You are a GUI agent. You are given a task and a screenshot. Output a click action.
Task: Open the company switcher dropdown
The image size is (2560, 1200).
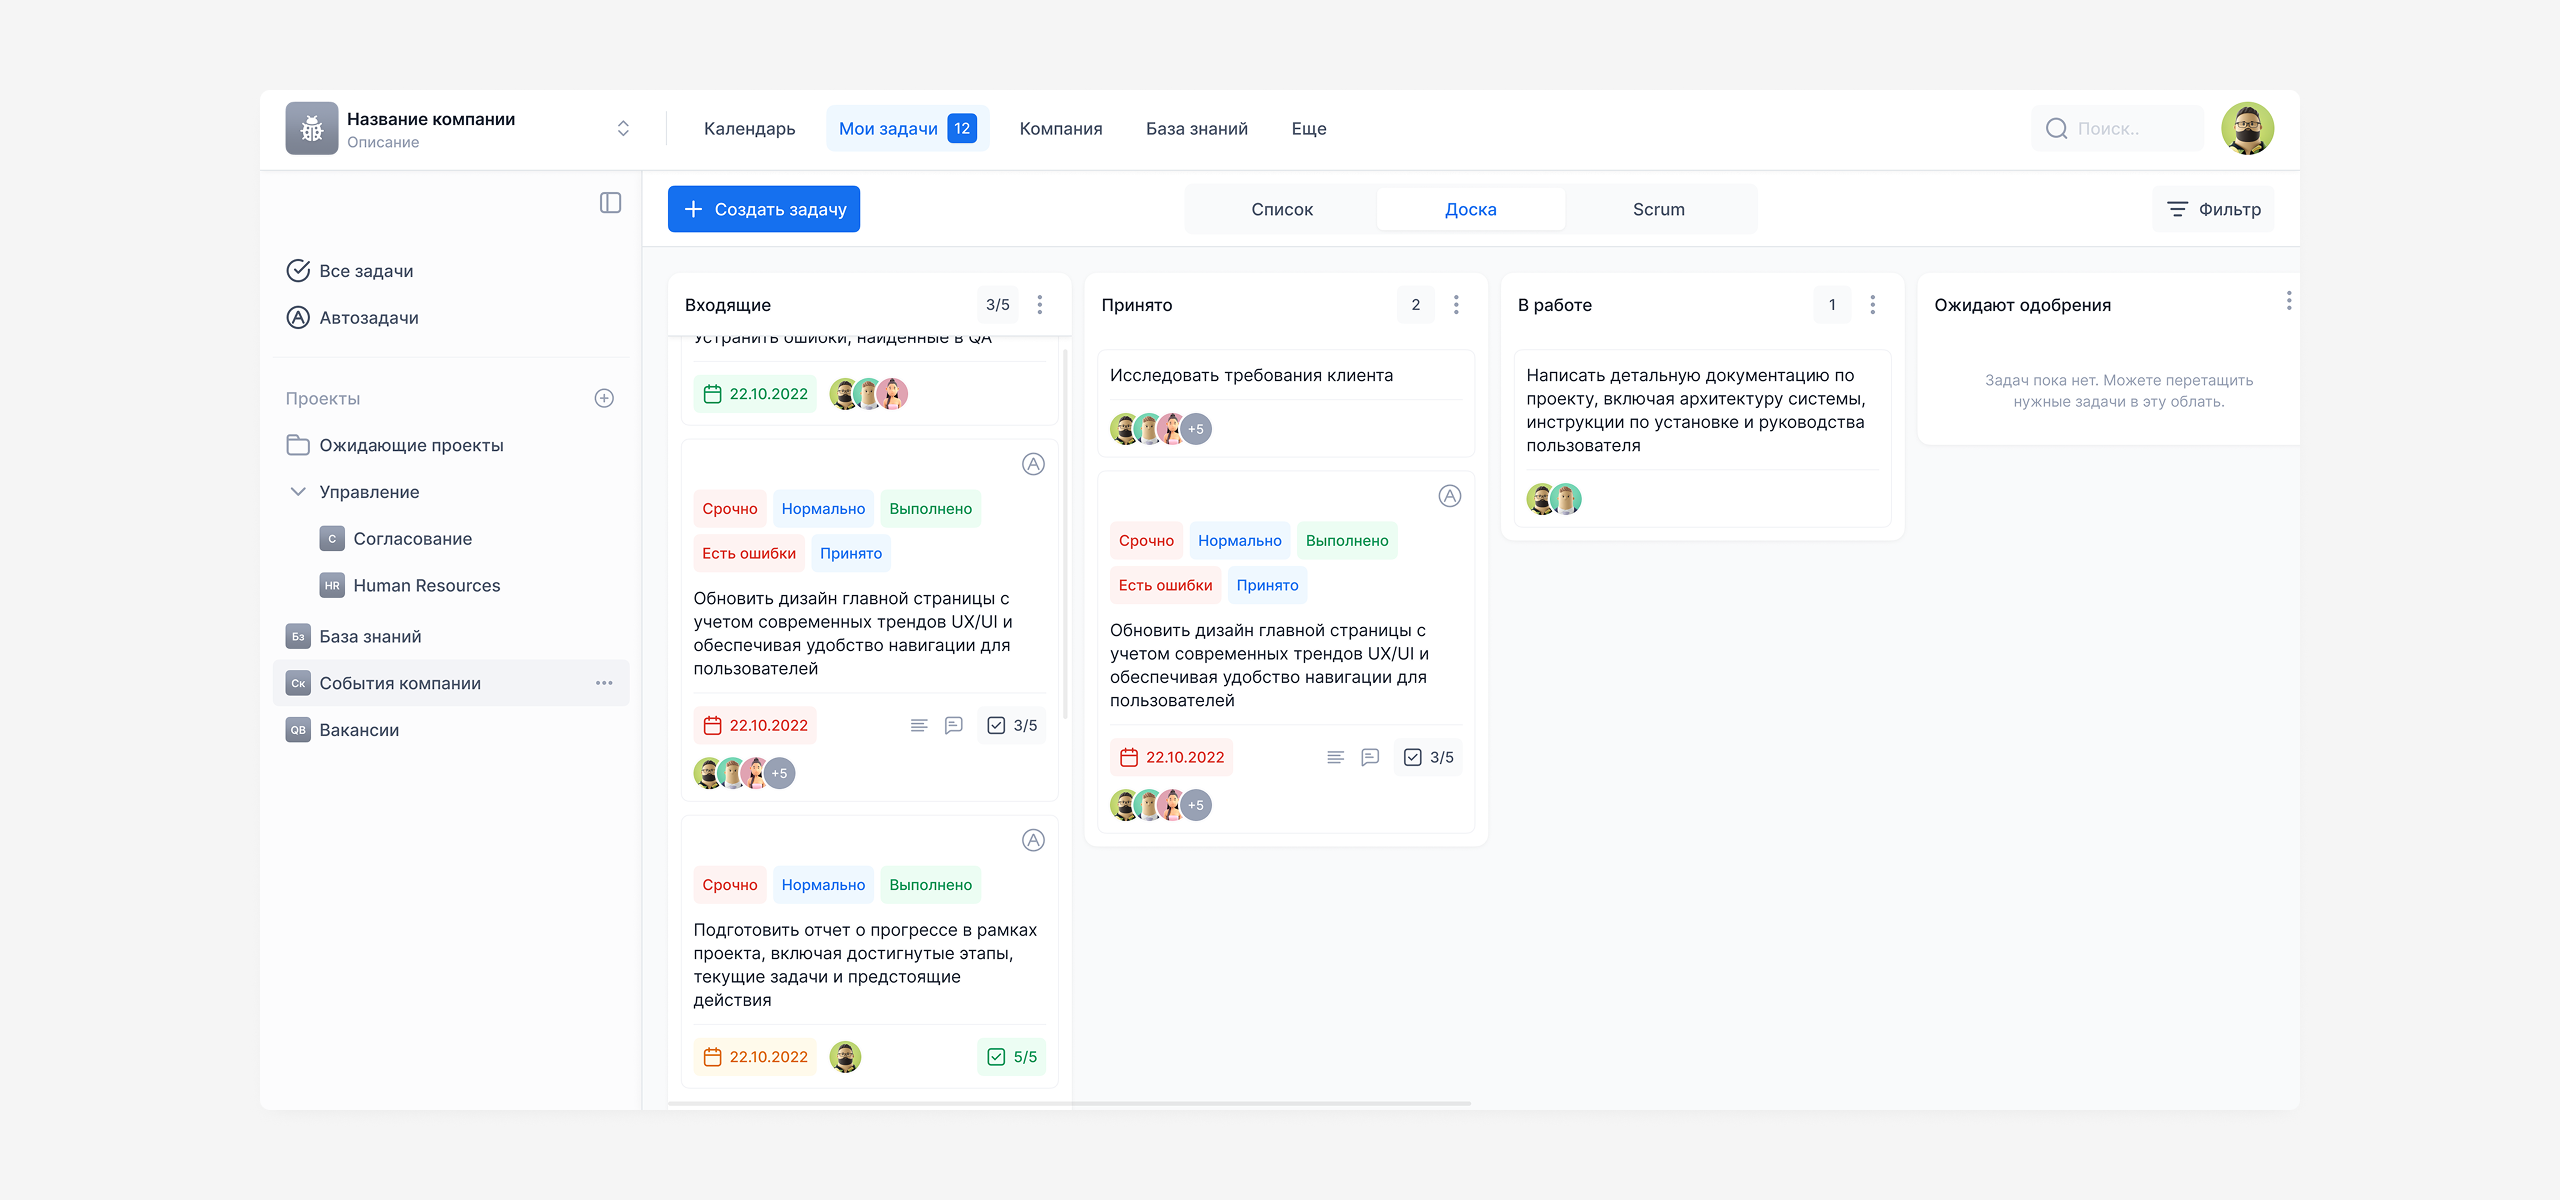(x=623, y=128)
